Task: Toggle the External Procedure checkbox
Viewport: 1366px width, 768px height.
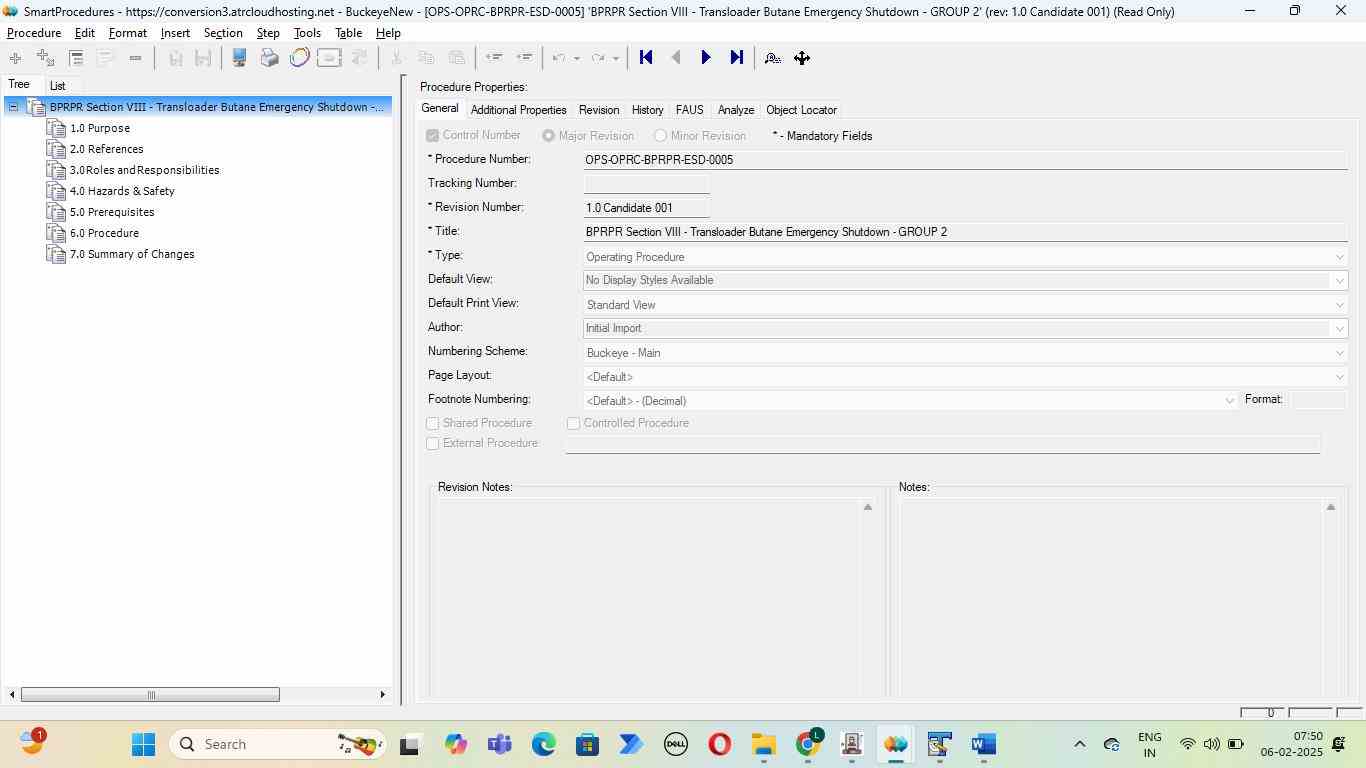Action: click(433, 444)
